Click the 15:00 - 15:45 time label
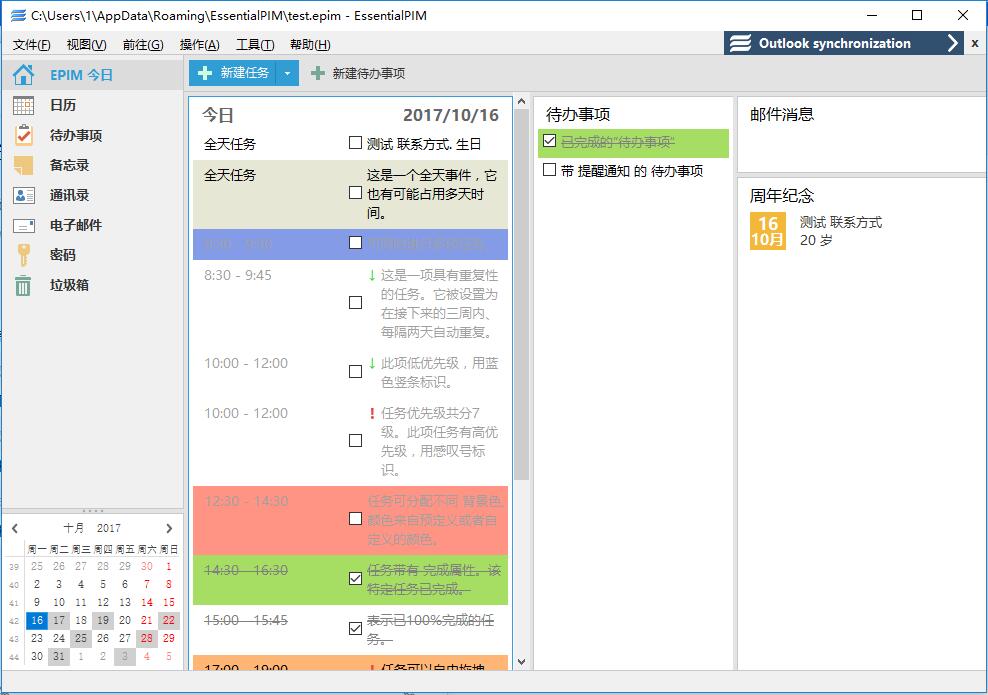Viewport: 988px width, 695px height. coord(246,621)
